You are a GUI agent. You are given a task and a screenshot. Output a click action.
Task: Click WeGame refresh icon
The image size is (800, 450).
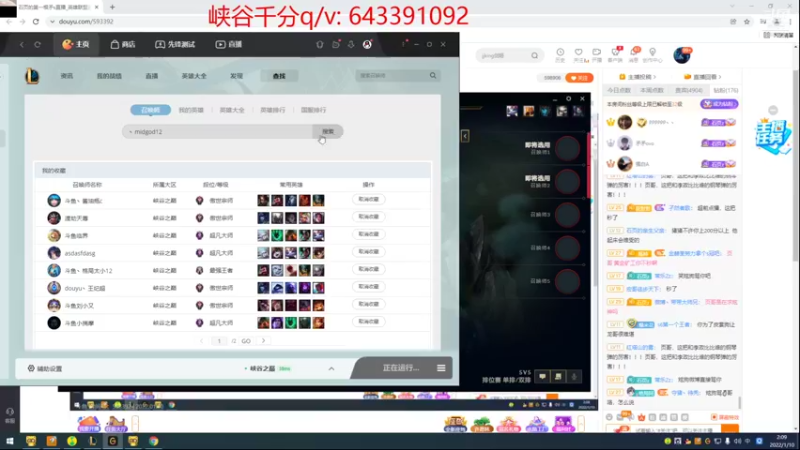[x=37, y=44]
